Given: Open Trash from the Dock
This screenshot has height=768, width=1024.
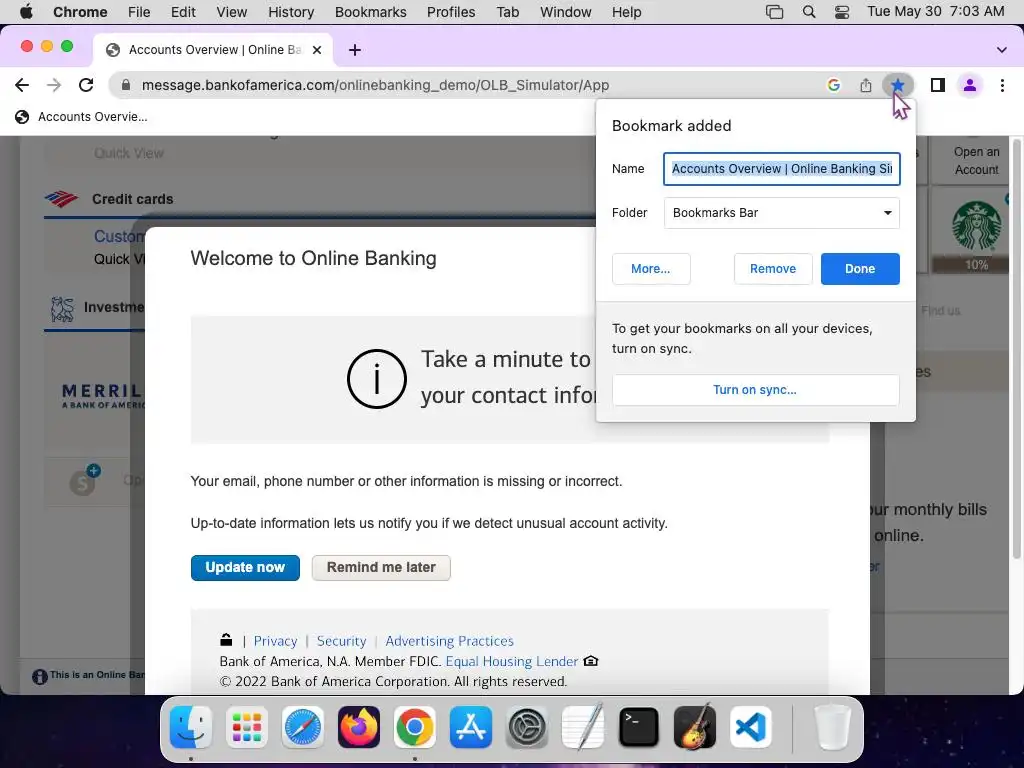Looking at the screenshot, I should (832, 727).
